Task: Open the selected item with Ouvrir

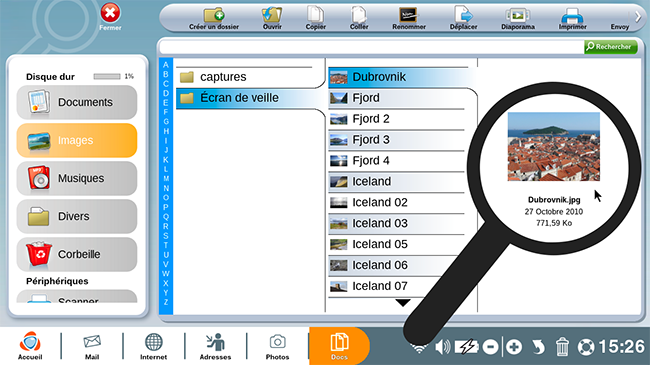Action: pos(272,18)
